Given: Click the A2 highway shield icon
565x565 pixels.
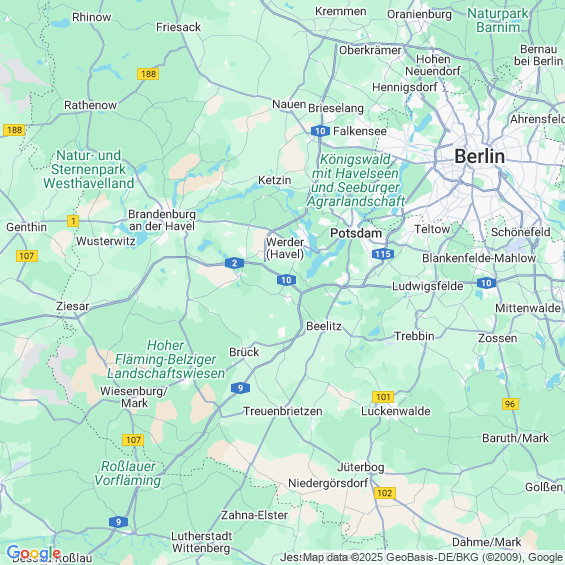Looking at the screenshot, I should [234, 263].
